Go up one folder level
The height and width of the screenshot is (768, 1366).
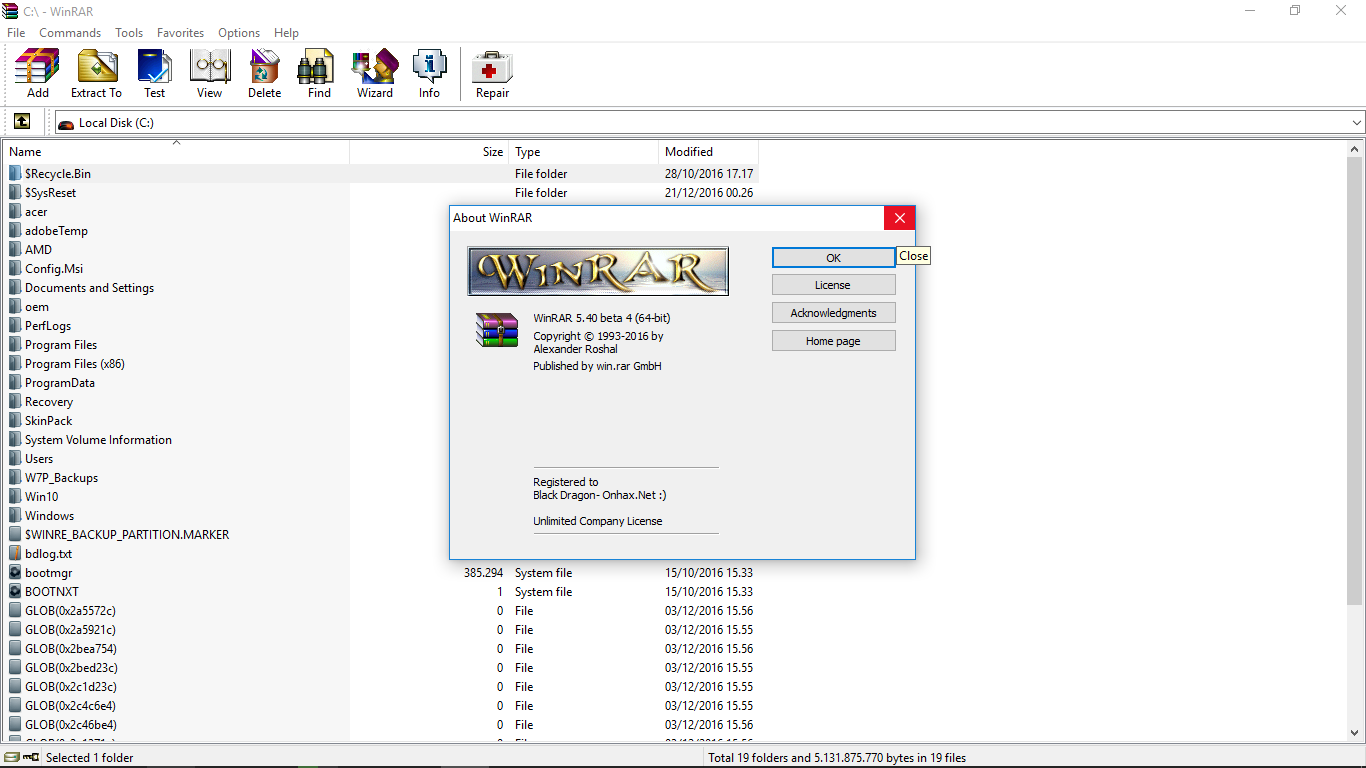[x=22, y=122]
